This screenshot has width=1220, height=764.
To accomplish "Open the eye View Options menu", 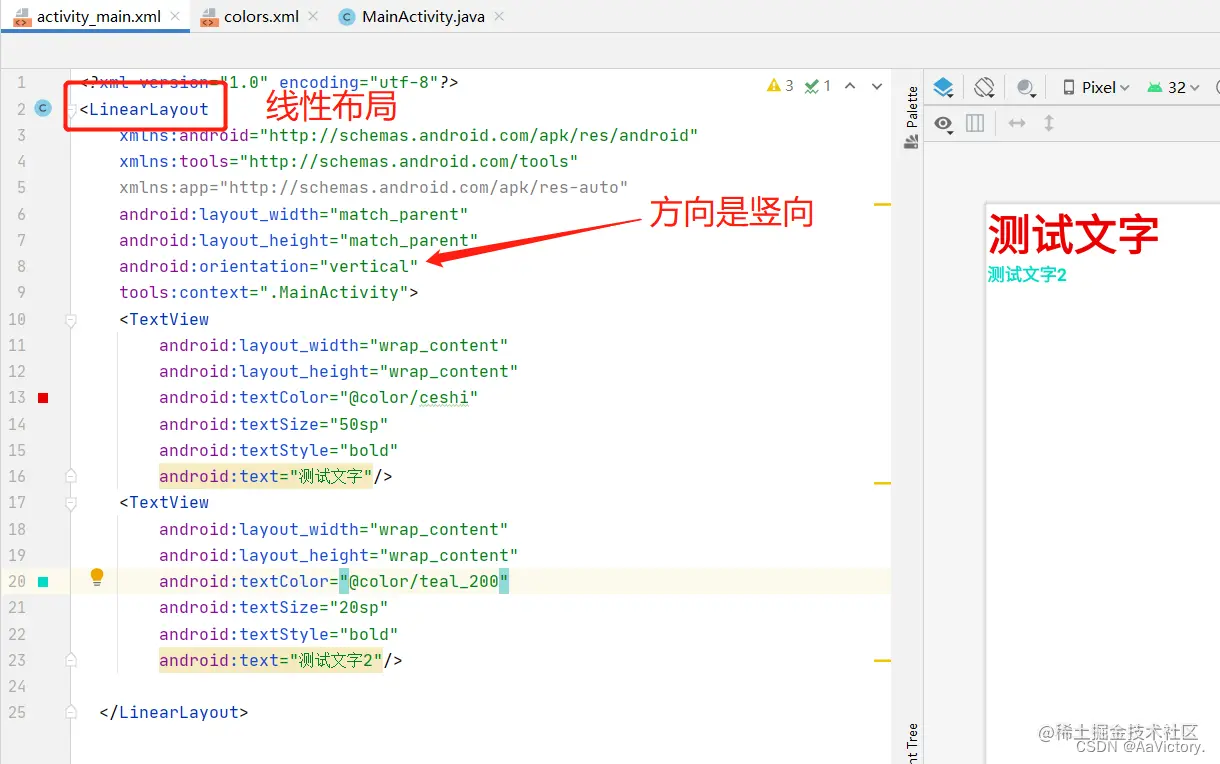I will pyautogui.click(x=943, y=123).
